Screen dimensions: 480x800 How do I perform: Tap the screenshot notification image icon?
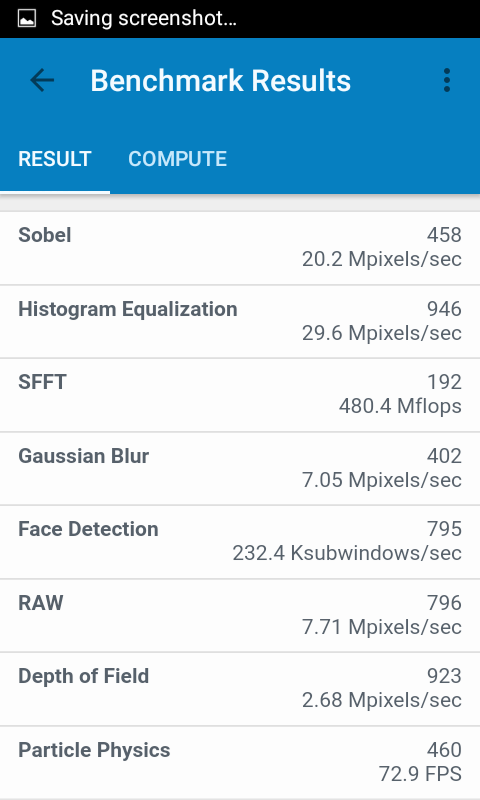27,19
